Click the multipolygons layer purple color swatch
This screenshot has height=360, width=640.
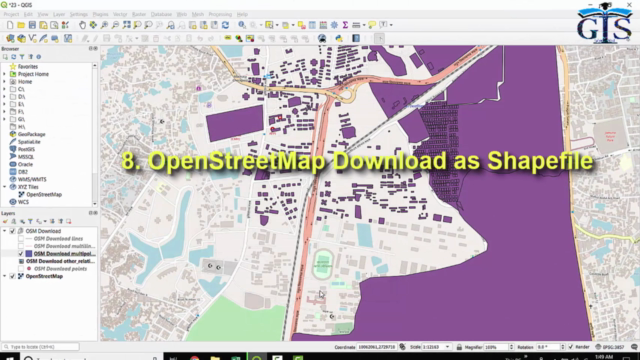(29, 254)
